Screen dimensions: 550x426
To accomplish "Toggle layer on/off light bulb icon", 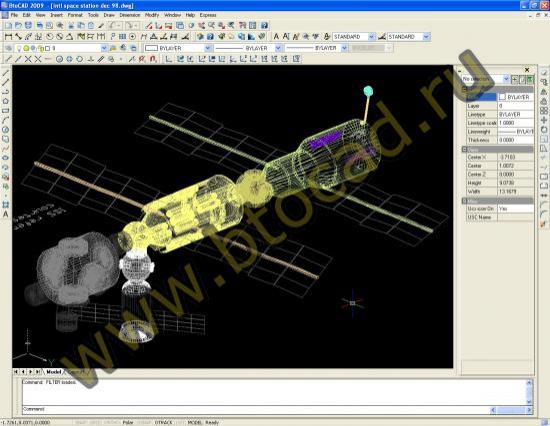I will coord(19,48).
